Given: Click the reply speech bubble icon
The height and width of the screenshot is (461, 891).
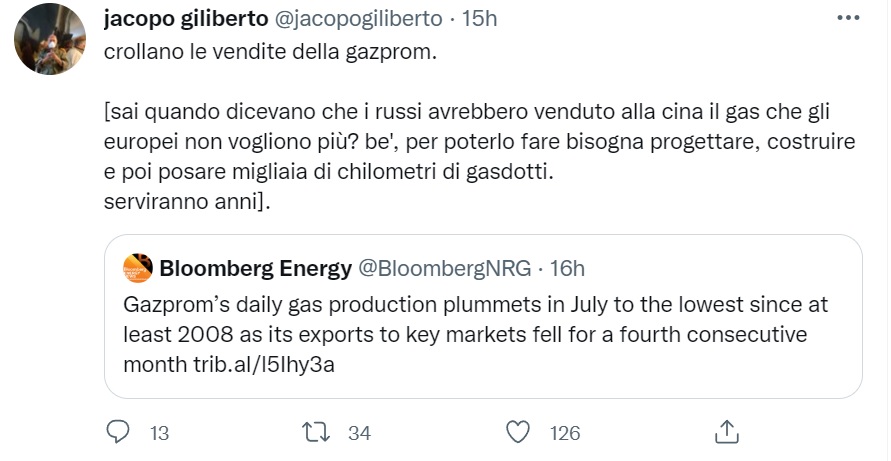Looking at the screenshot, I should pos(118,431).
